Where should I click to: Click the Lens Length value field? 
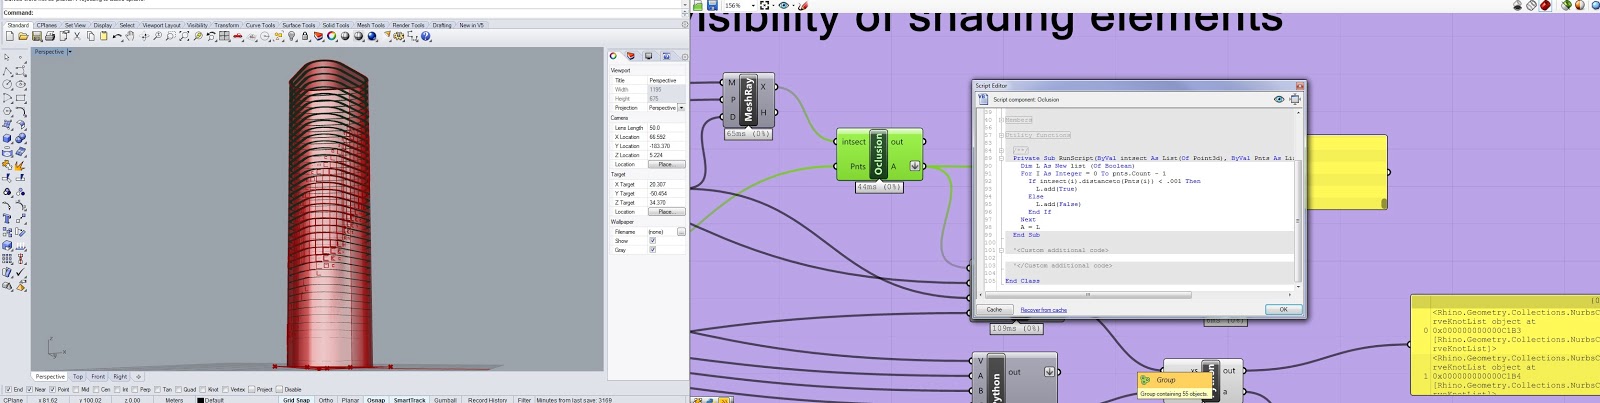click(666, 128)
